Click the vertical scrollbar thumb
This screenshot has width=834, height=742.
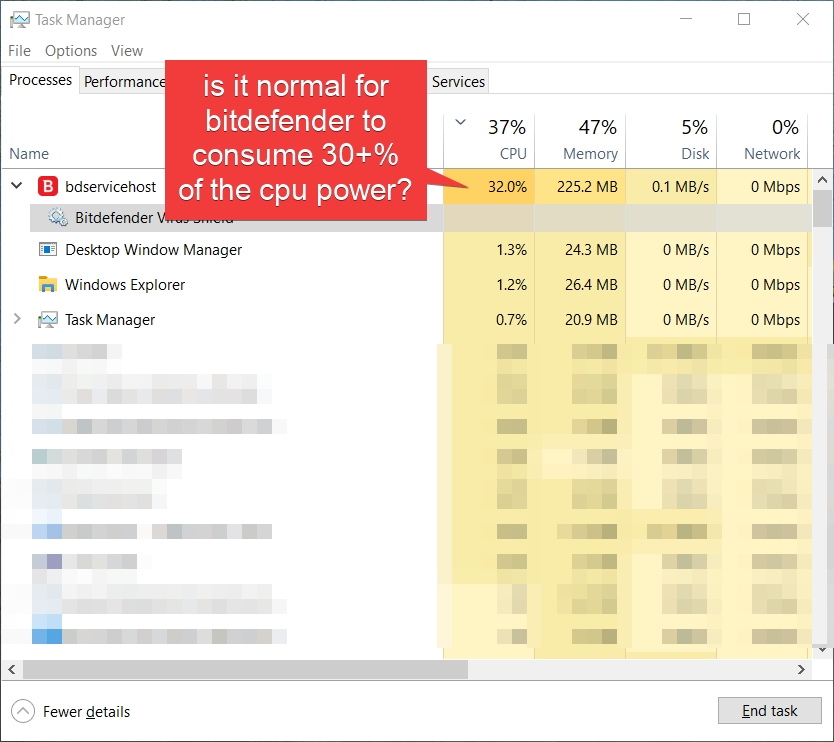click(x=822, y=208)
